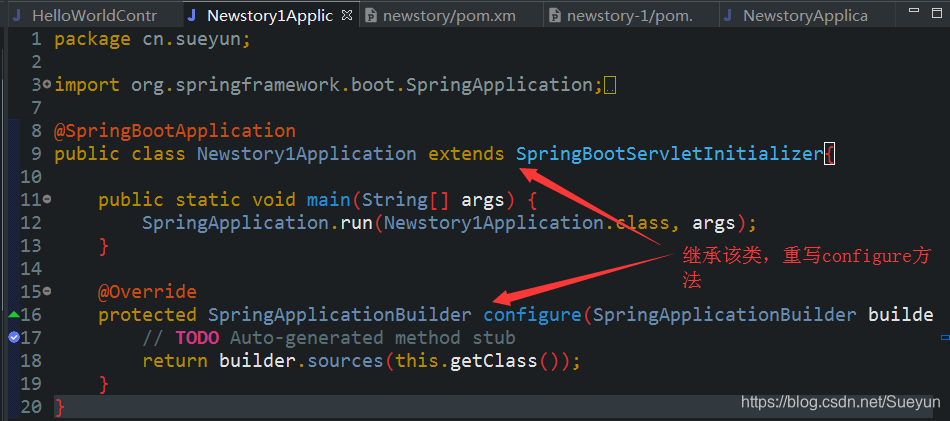Click the 'TODO' comment tag
The height and width of the screenshot is (421, 950).
(197, 337)
